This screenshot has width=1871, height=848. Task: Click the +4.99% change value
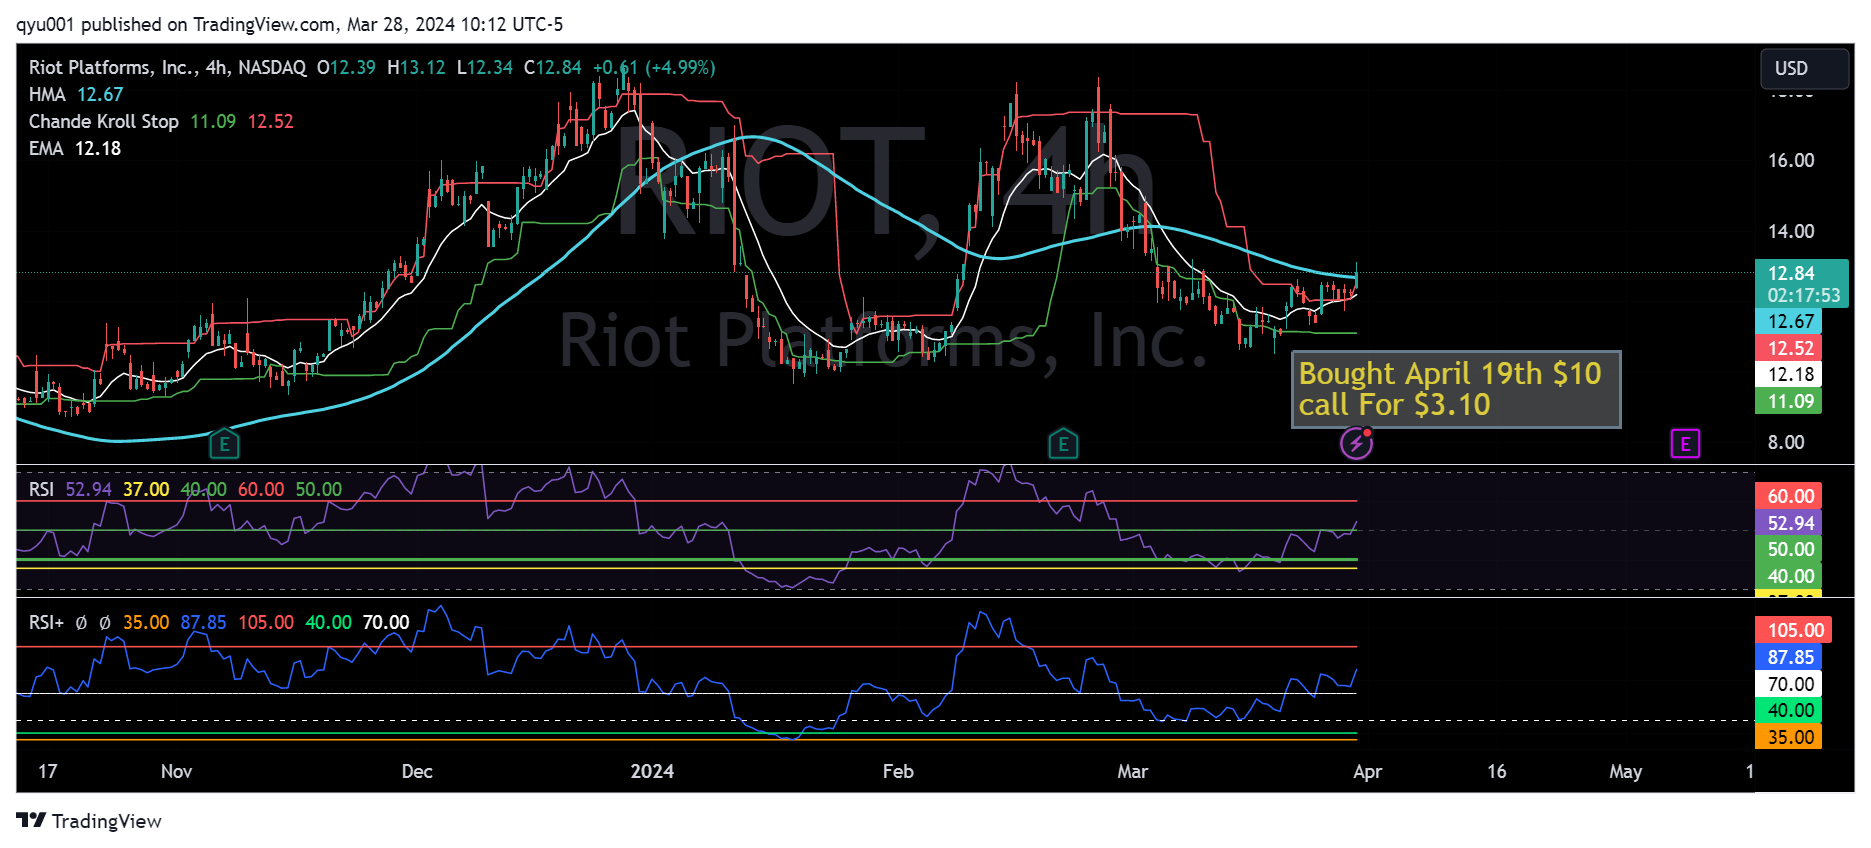pos(680,67)
